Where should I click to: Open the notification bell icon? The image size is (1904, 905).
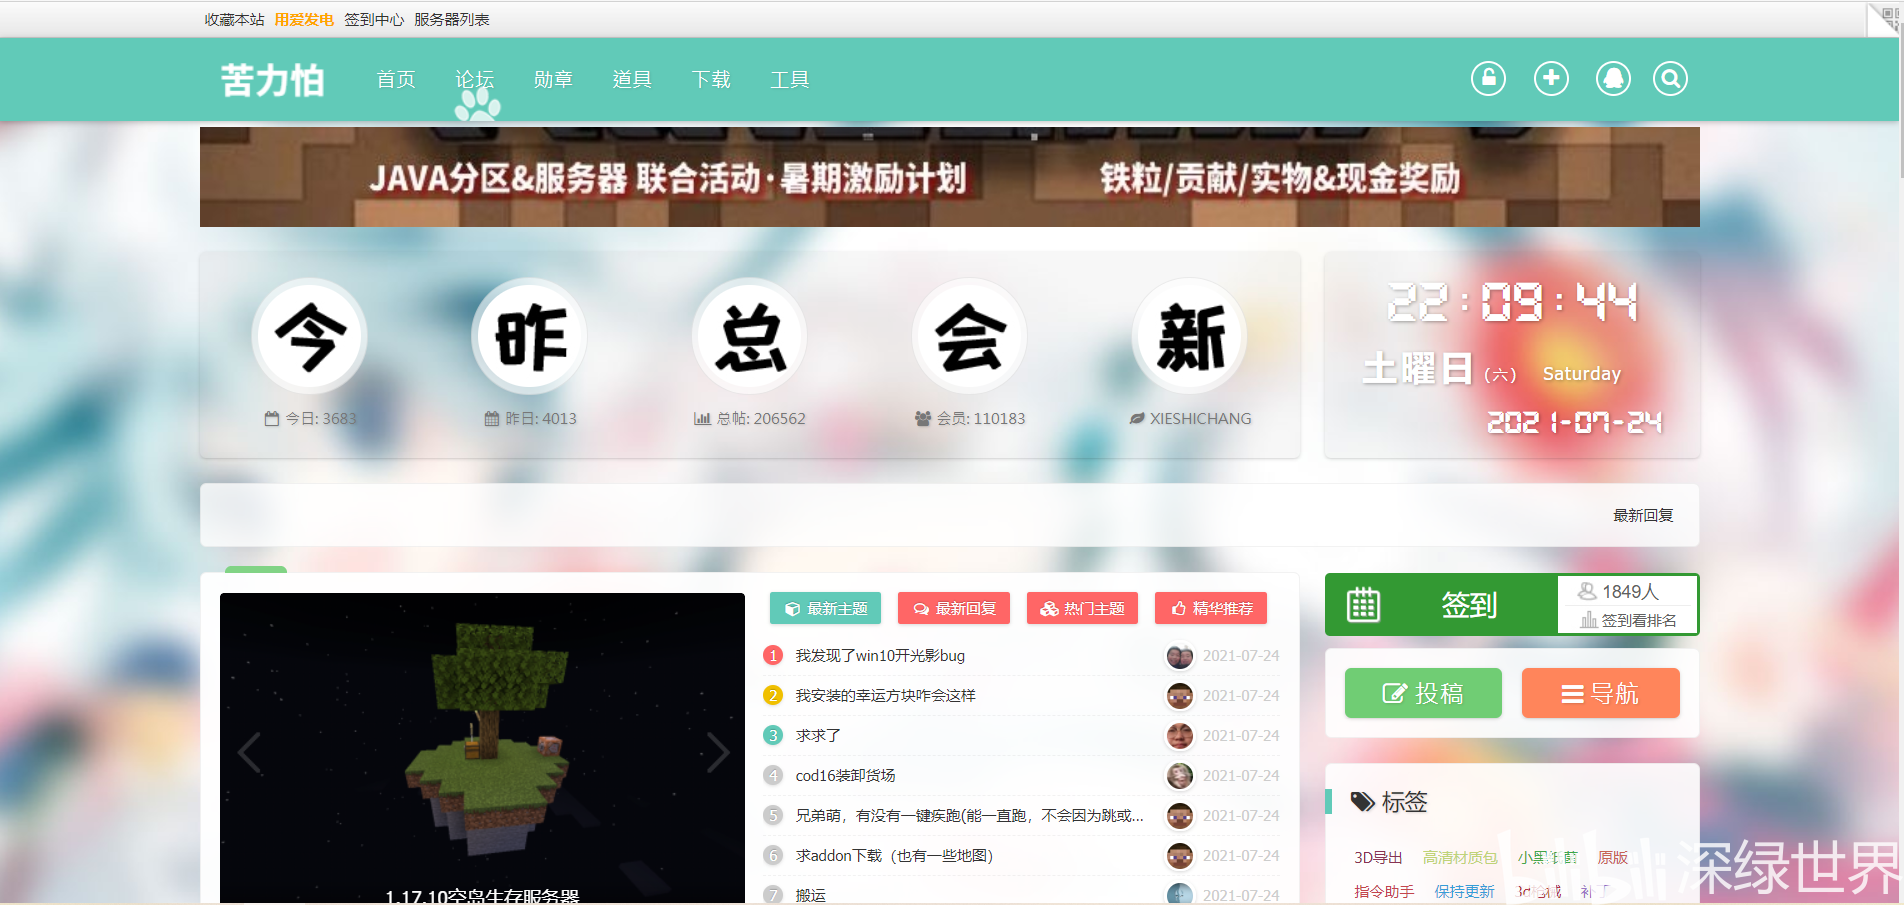pos(1612,78)
